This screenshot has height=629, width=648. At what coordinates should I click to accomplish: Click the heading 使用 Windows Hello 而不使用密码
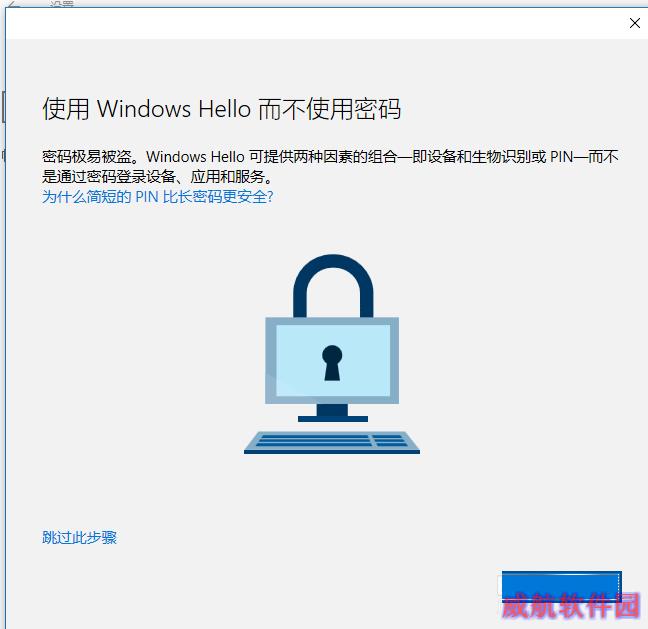tap(222, 109)
